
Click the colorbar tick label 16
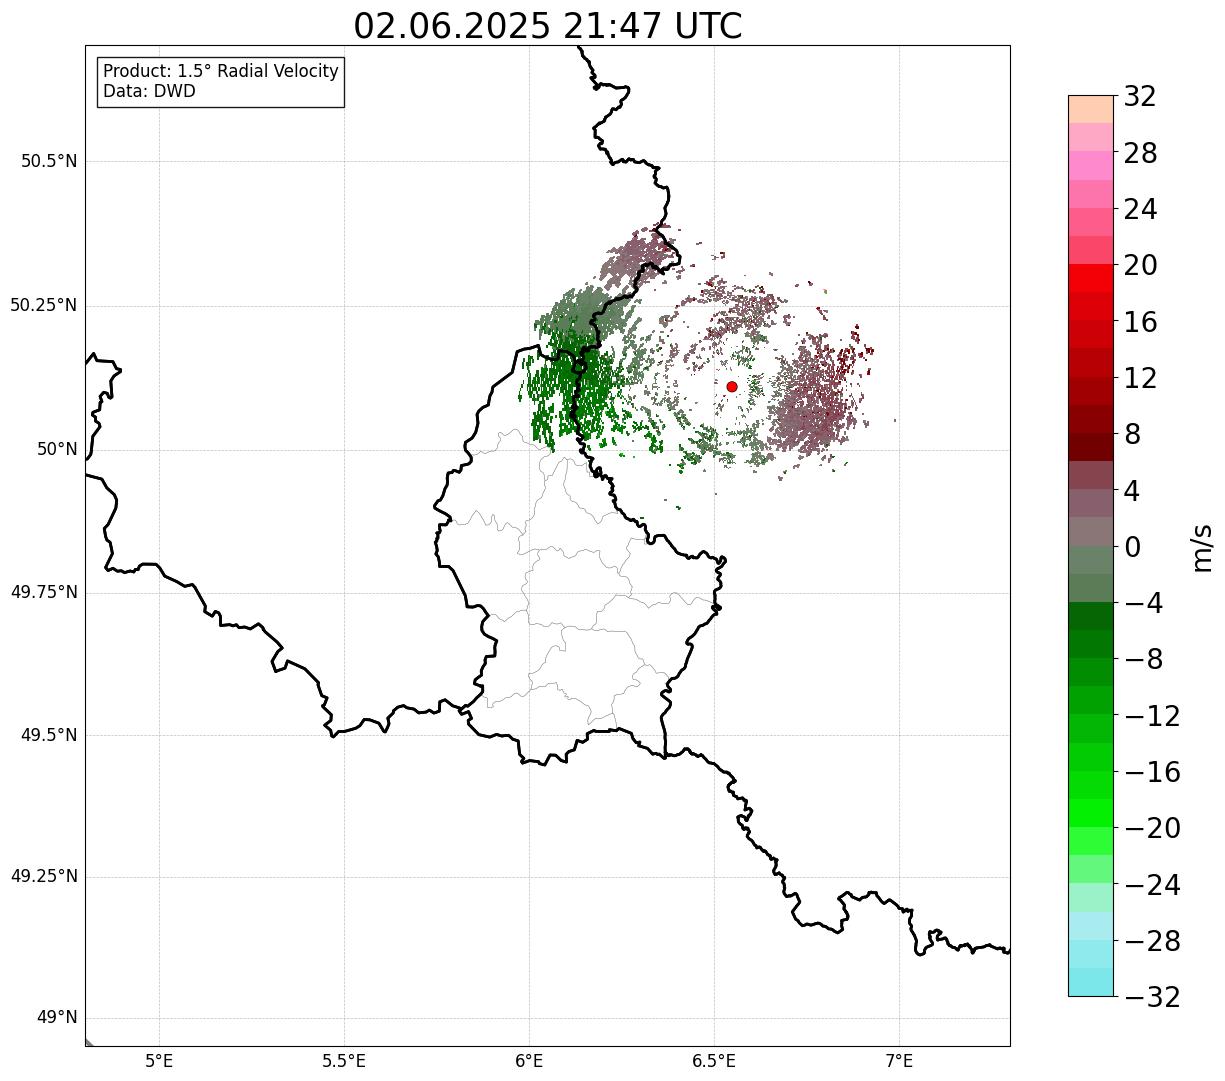pos(1140,322)
